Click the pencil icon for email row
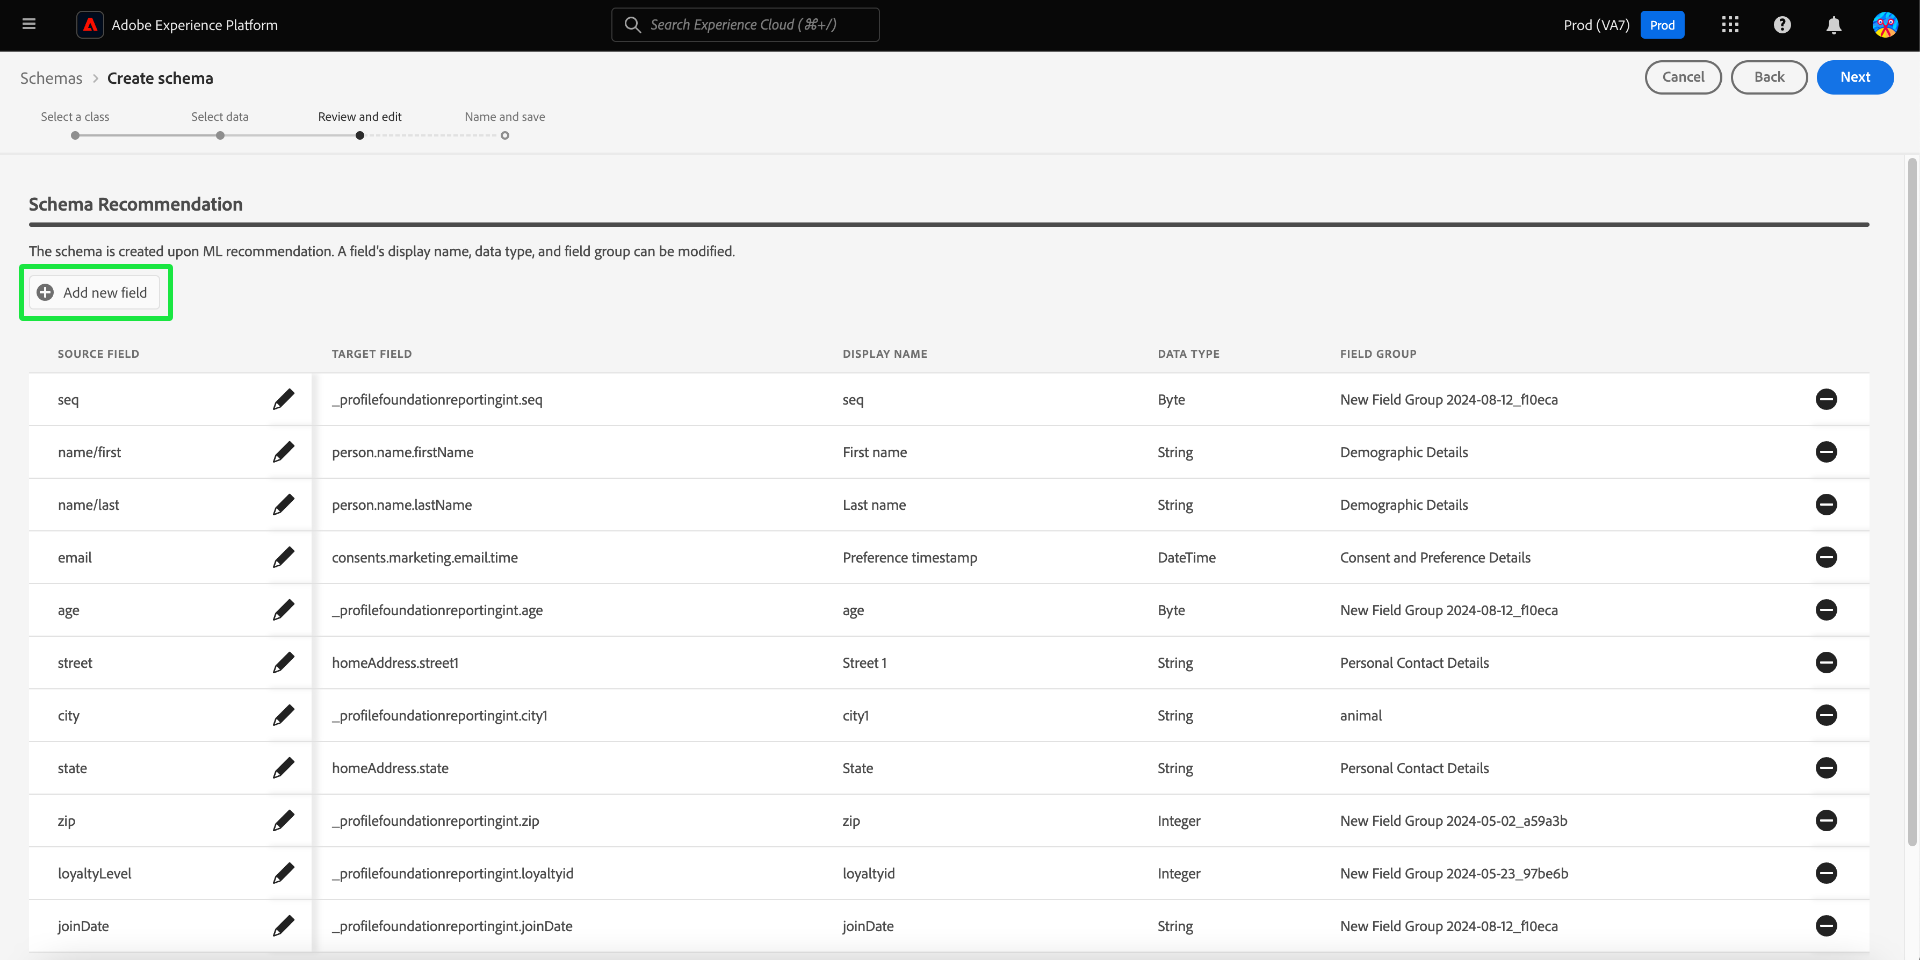 284,558
